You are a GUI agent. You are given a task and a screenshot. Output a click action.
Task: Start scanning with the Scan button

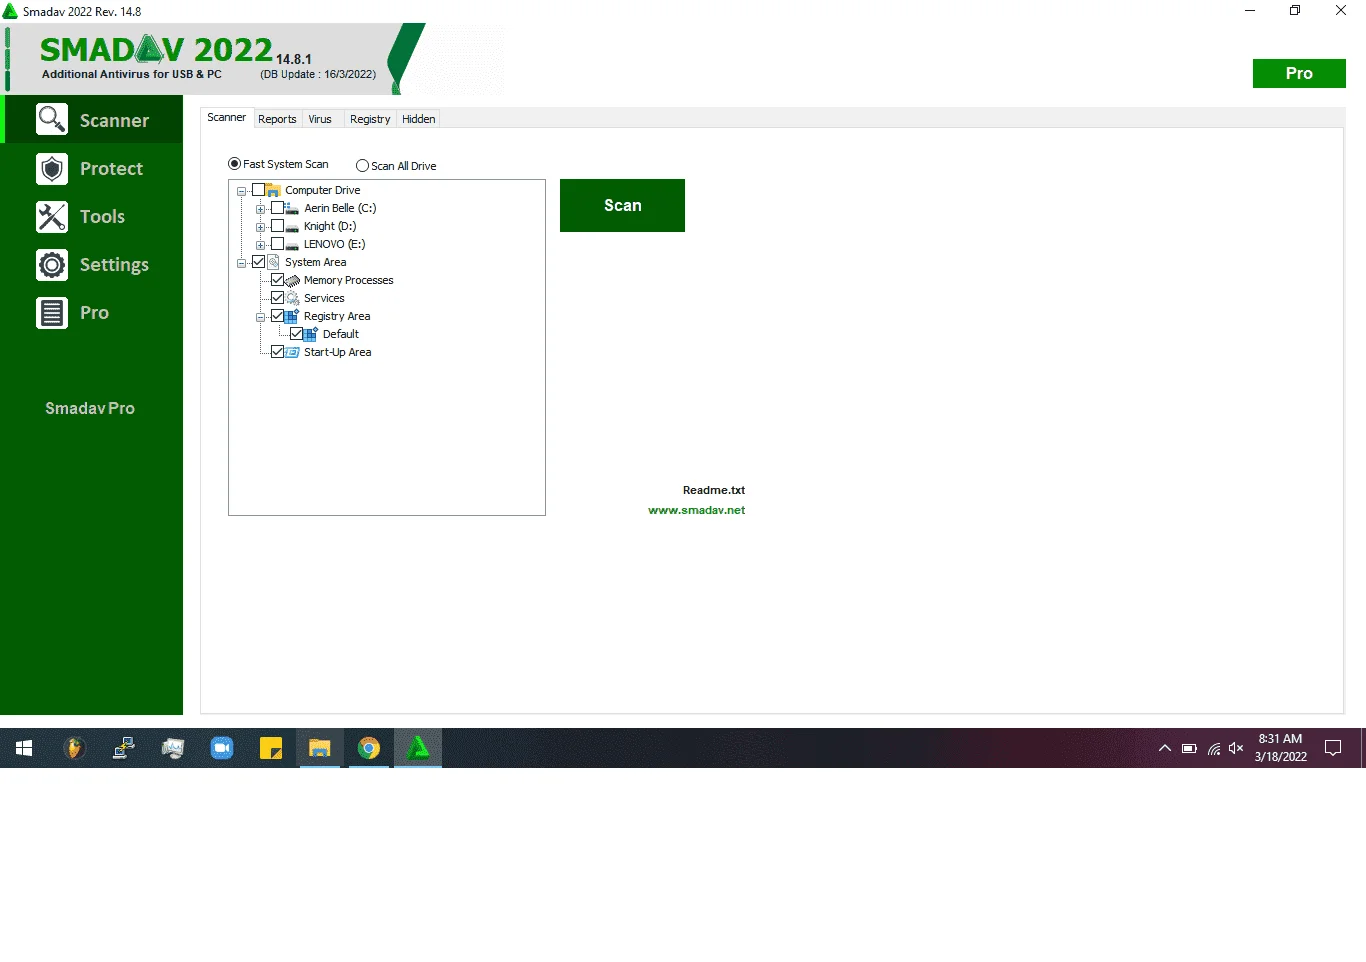tap(622, 205)
